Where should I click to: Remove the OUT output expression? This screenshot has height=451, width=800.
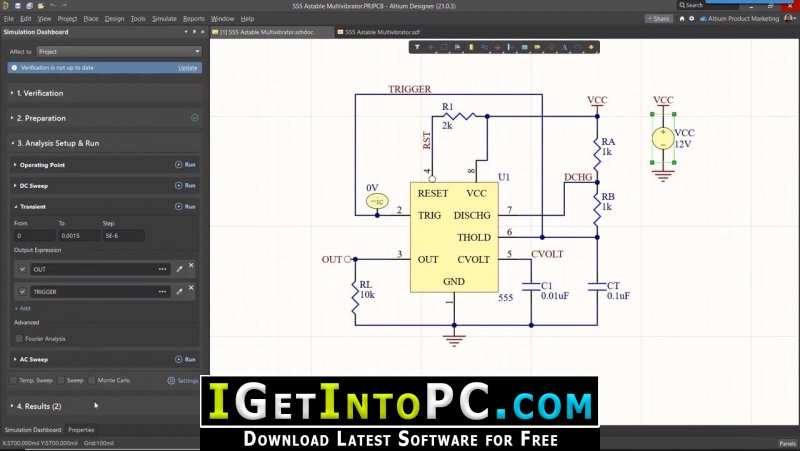pyautogui.click(x=191, y=265)
